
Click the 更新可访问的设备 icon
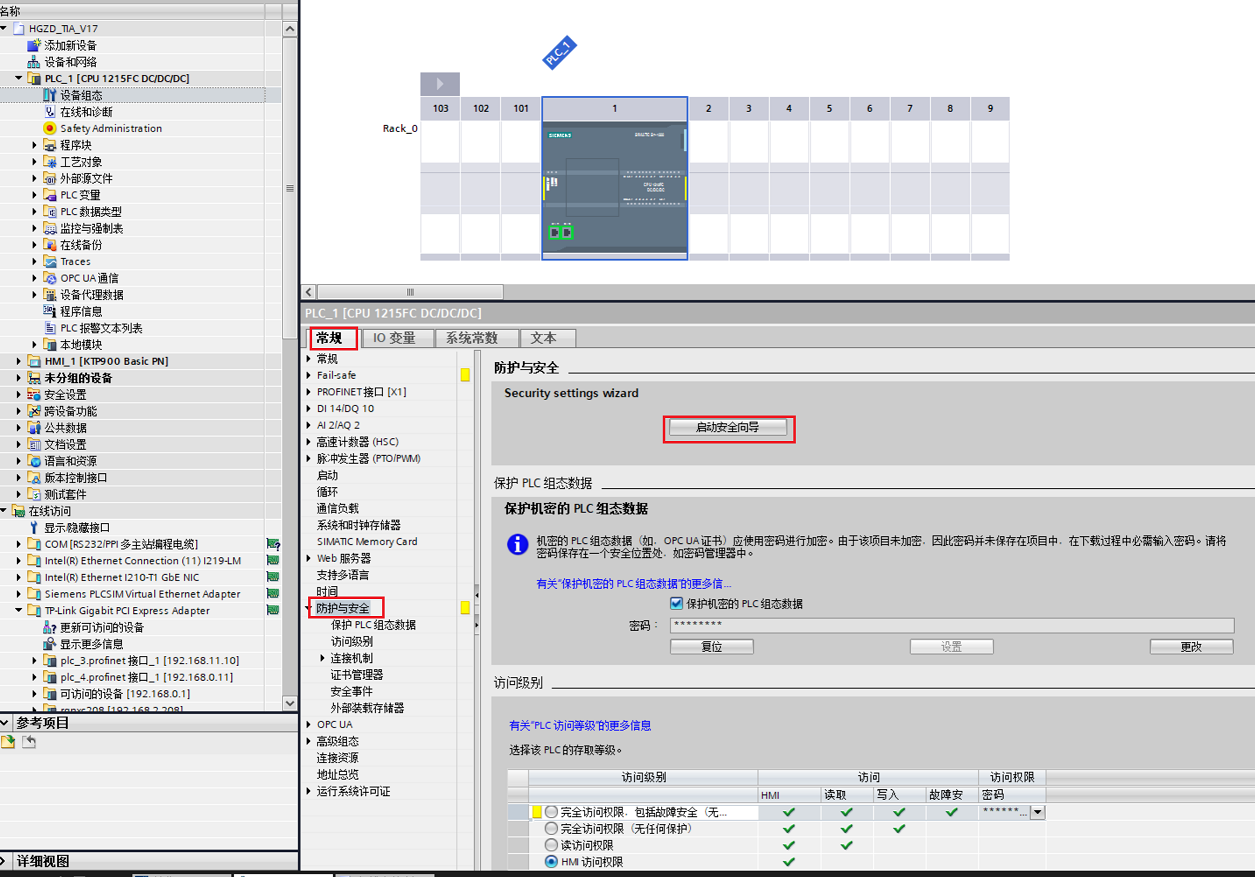(50, 627)
